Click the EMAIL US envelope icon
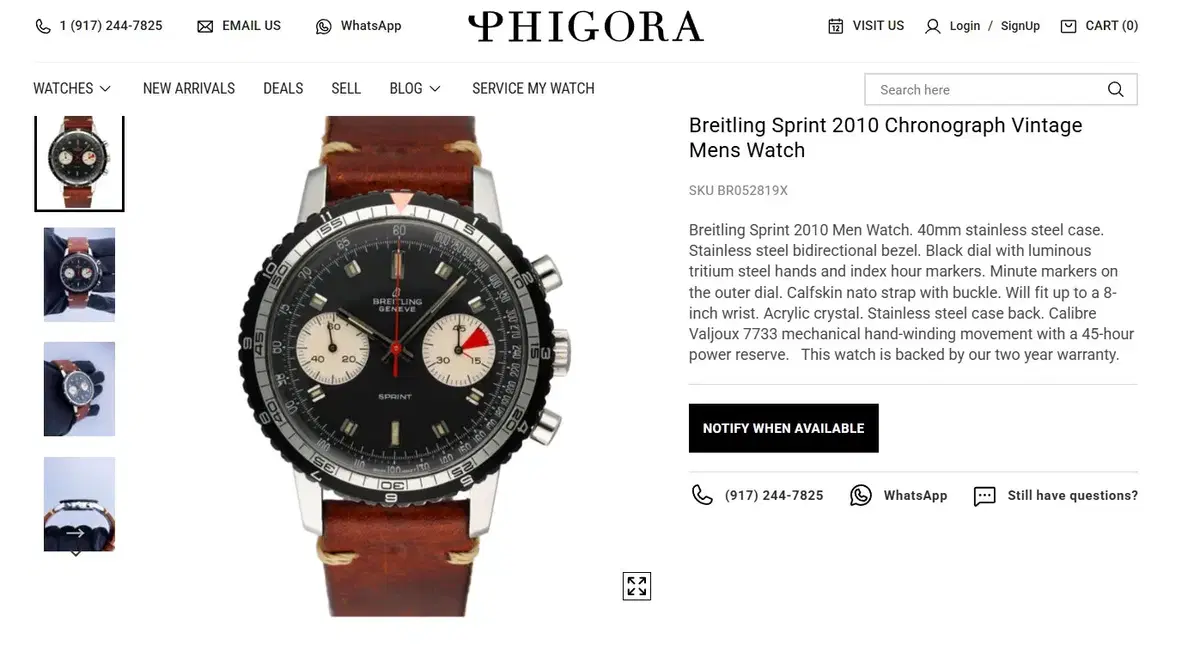This screenshot has width=1200, height=645. click(x=205, y=26)
